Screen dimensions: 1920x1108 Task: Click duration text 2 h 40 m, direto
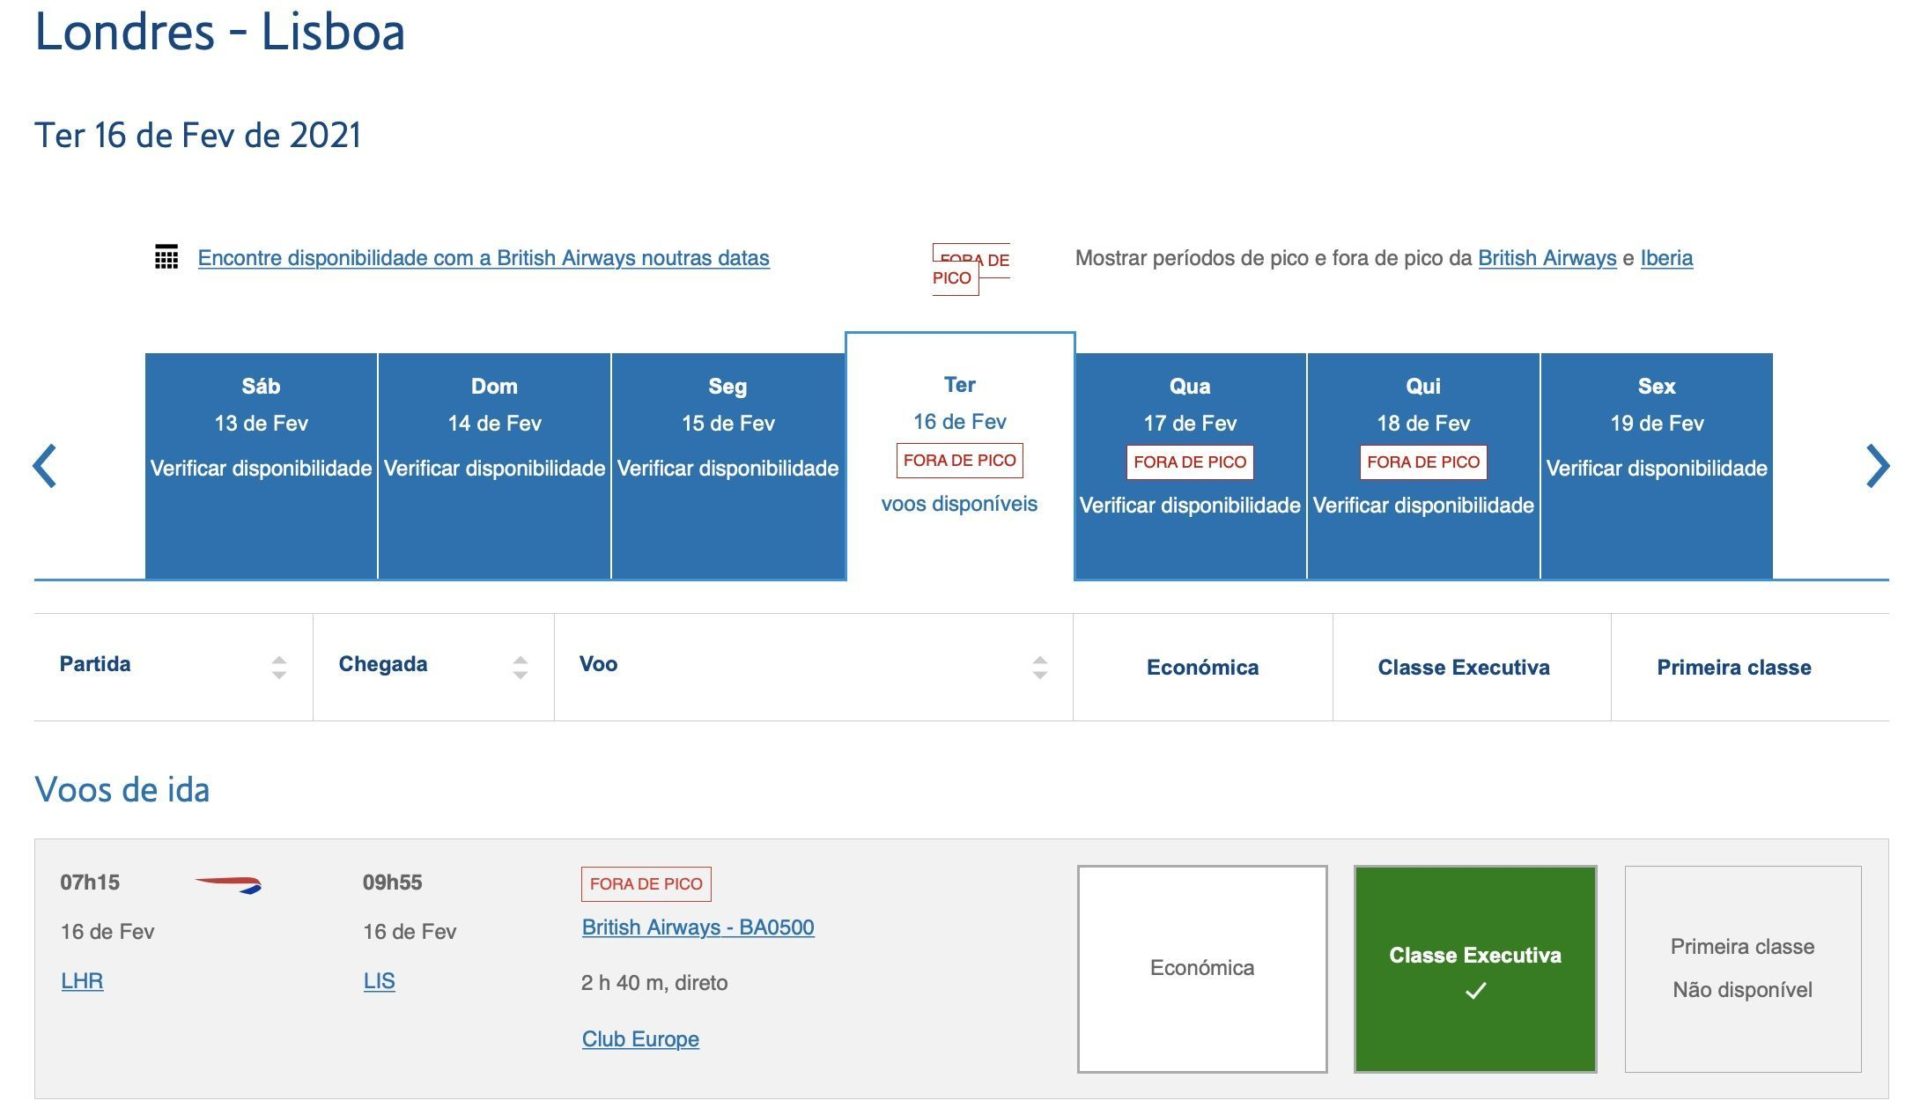pos(654,982)
